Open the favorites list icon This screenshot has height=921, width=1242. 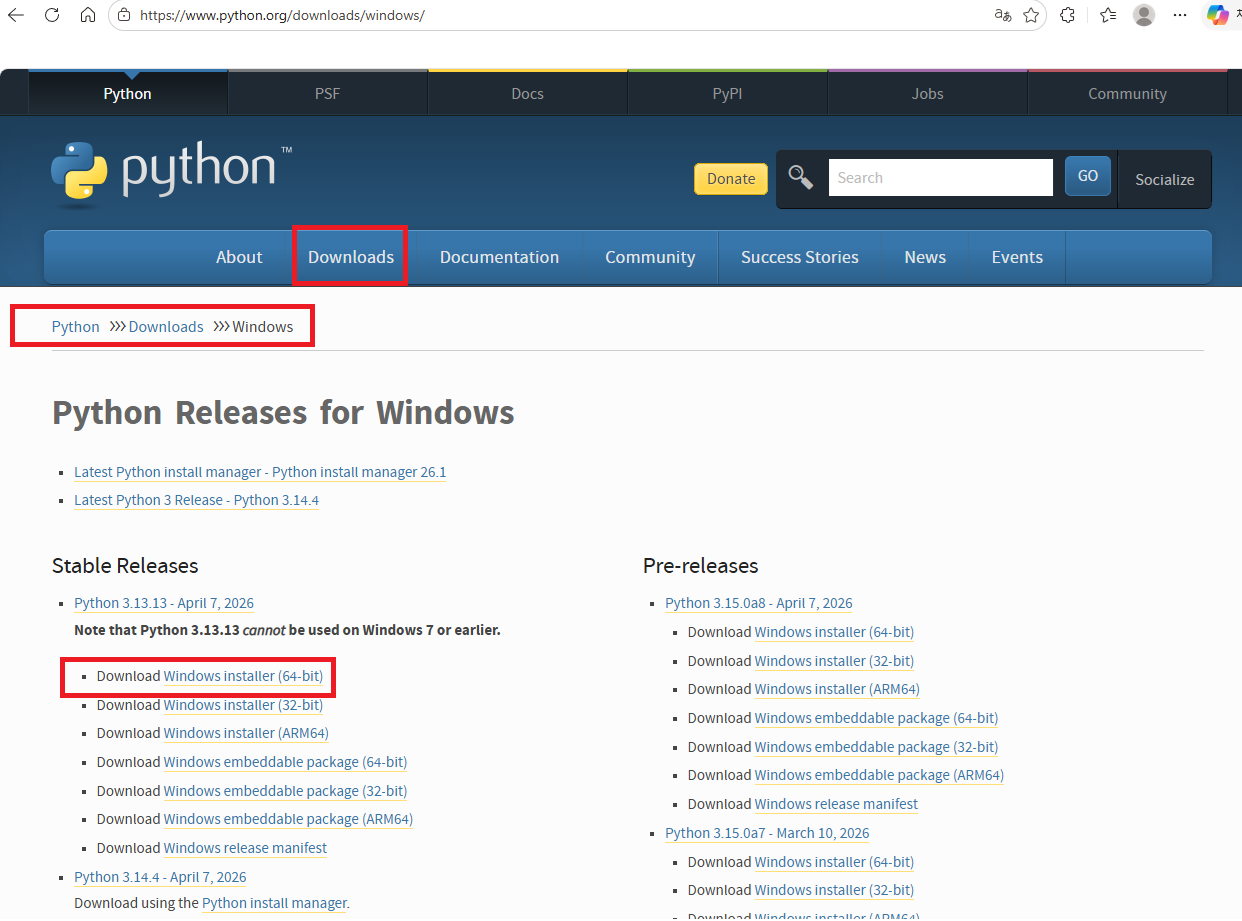1108,15
